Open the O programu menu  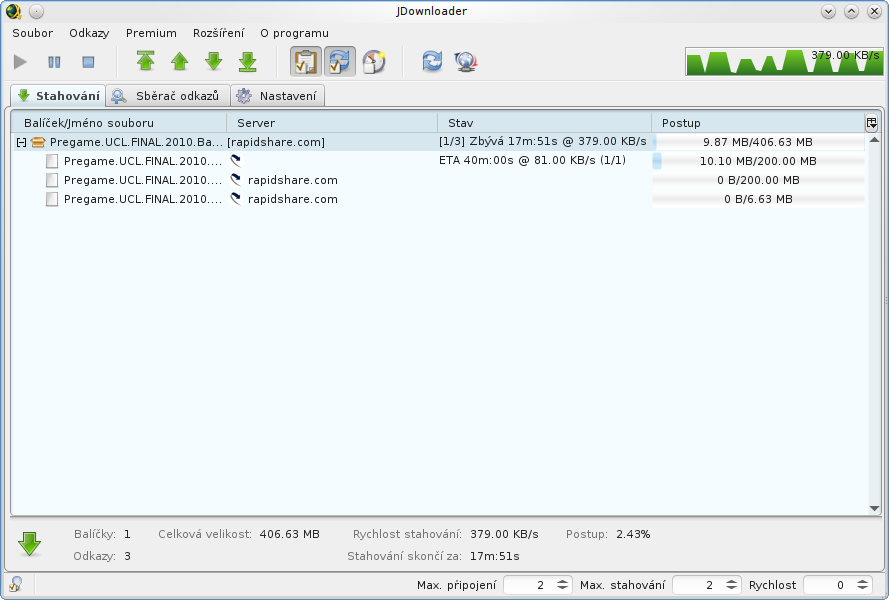pos(294,33)
